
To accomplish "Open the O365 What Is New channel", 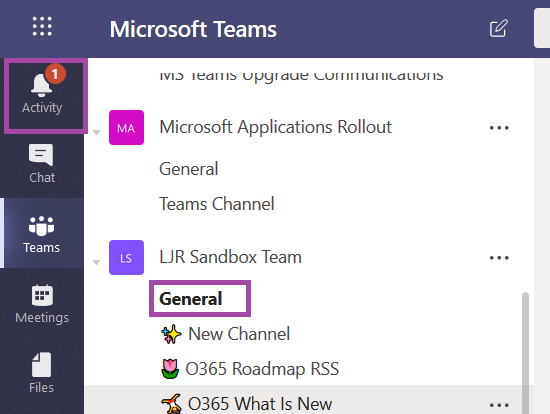I will pyautogui.click(x=246, y=403).
